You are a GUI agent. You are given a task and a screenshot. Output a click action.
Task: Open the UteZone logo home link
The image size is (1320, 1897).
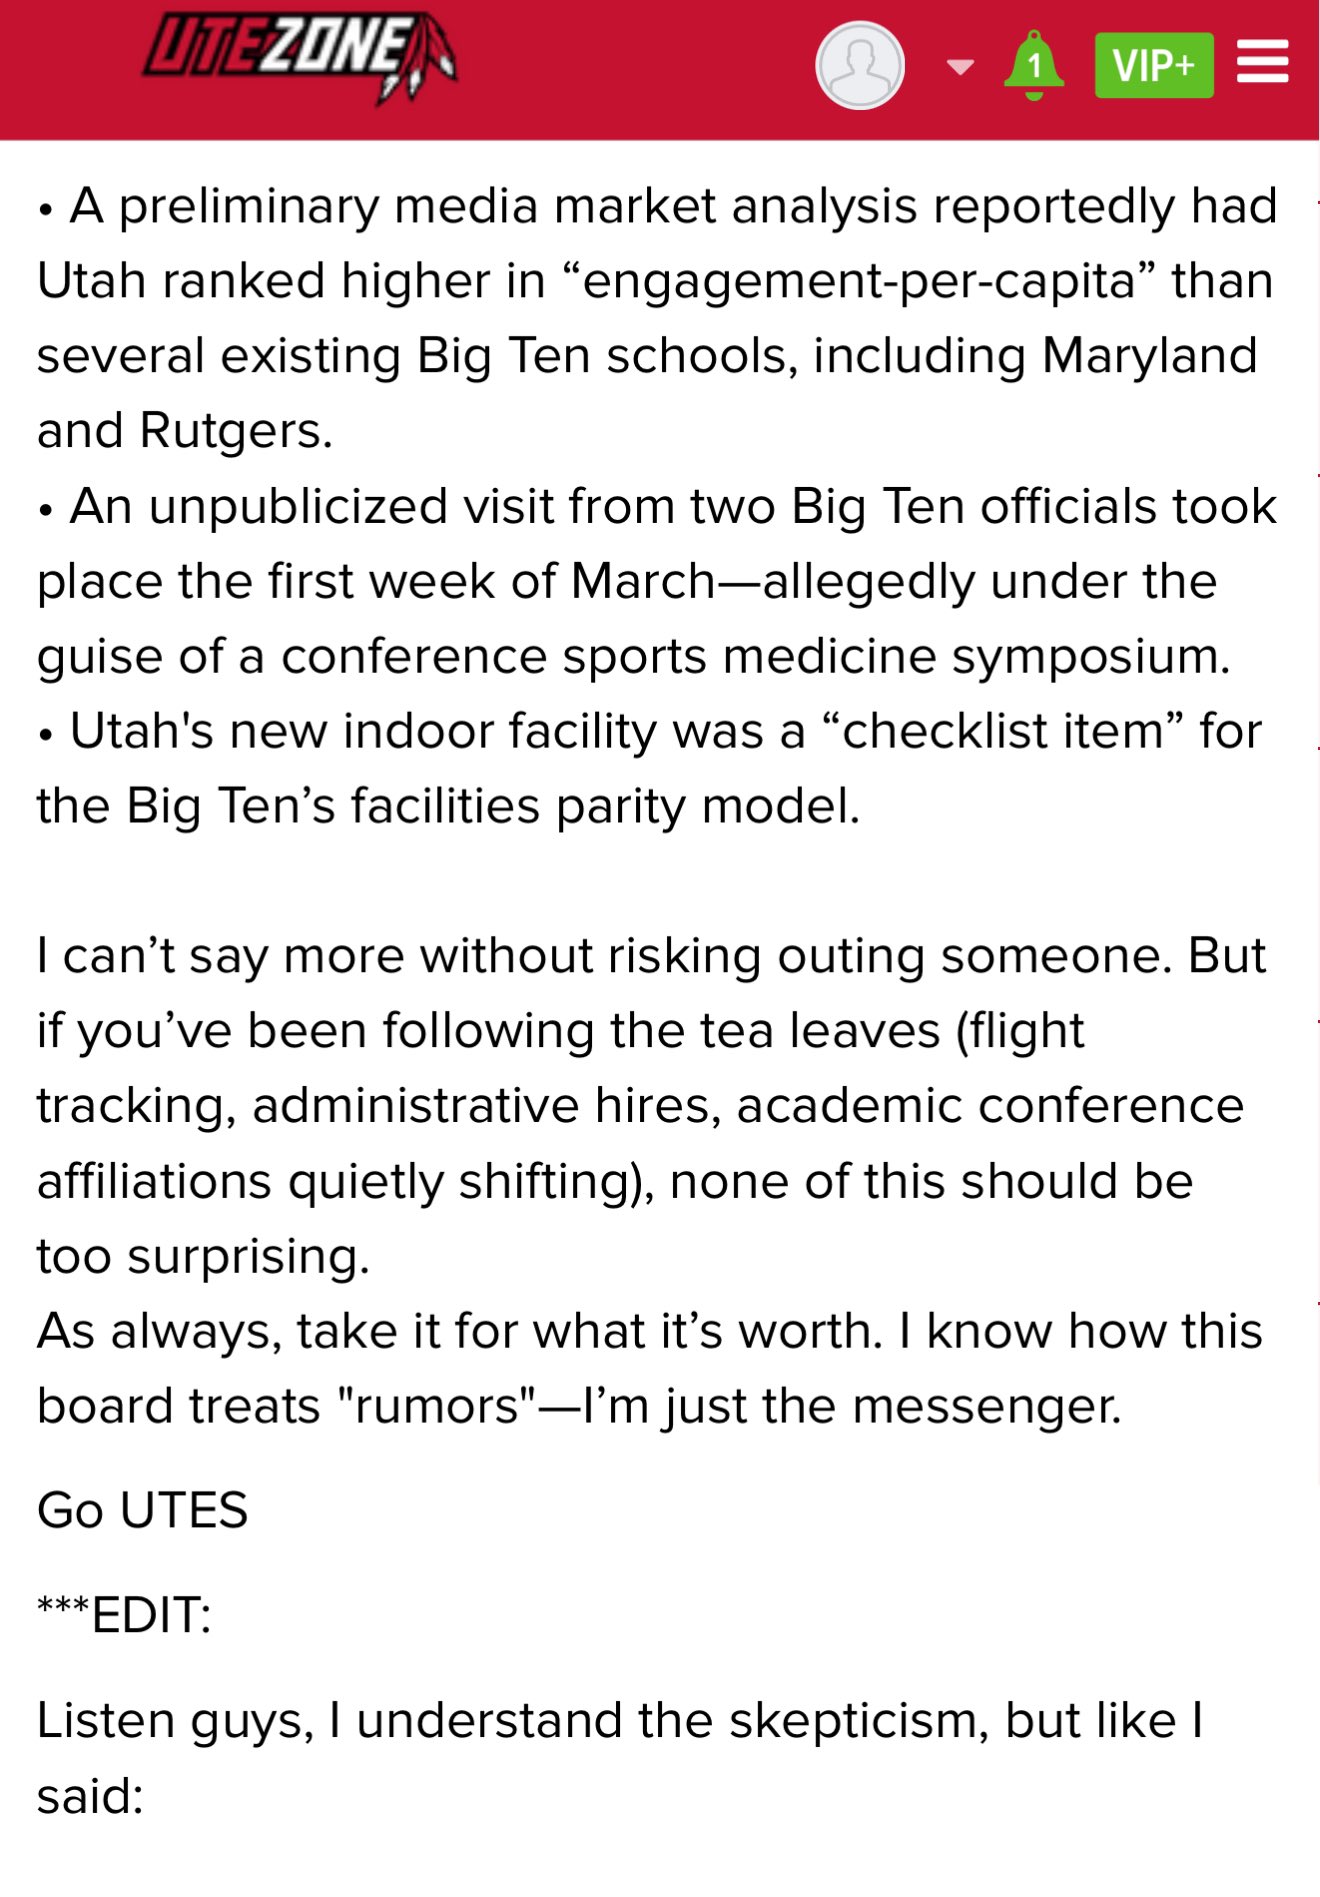tap(299, 57)
